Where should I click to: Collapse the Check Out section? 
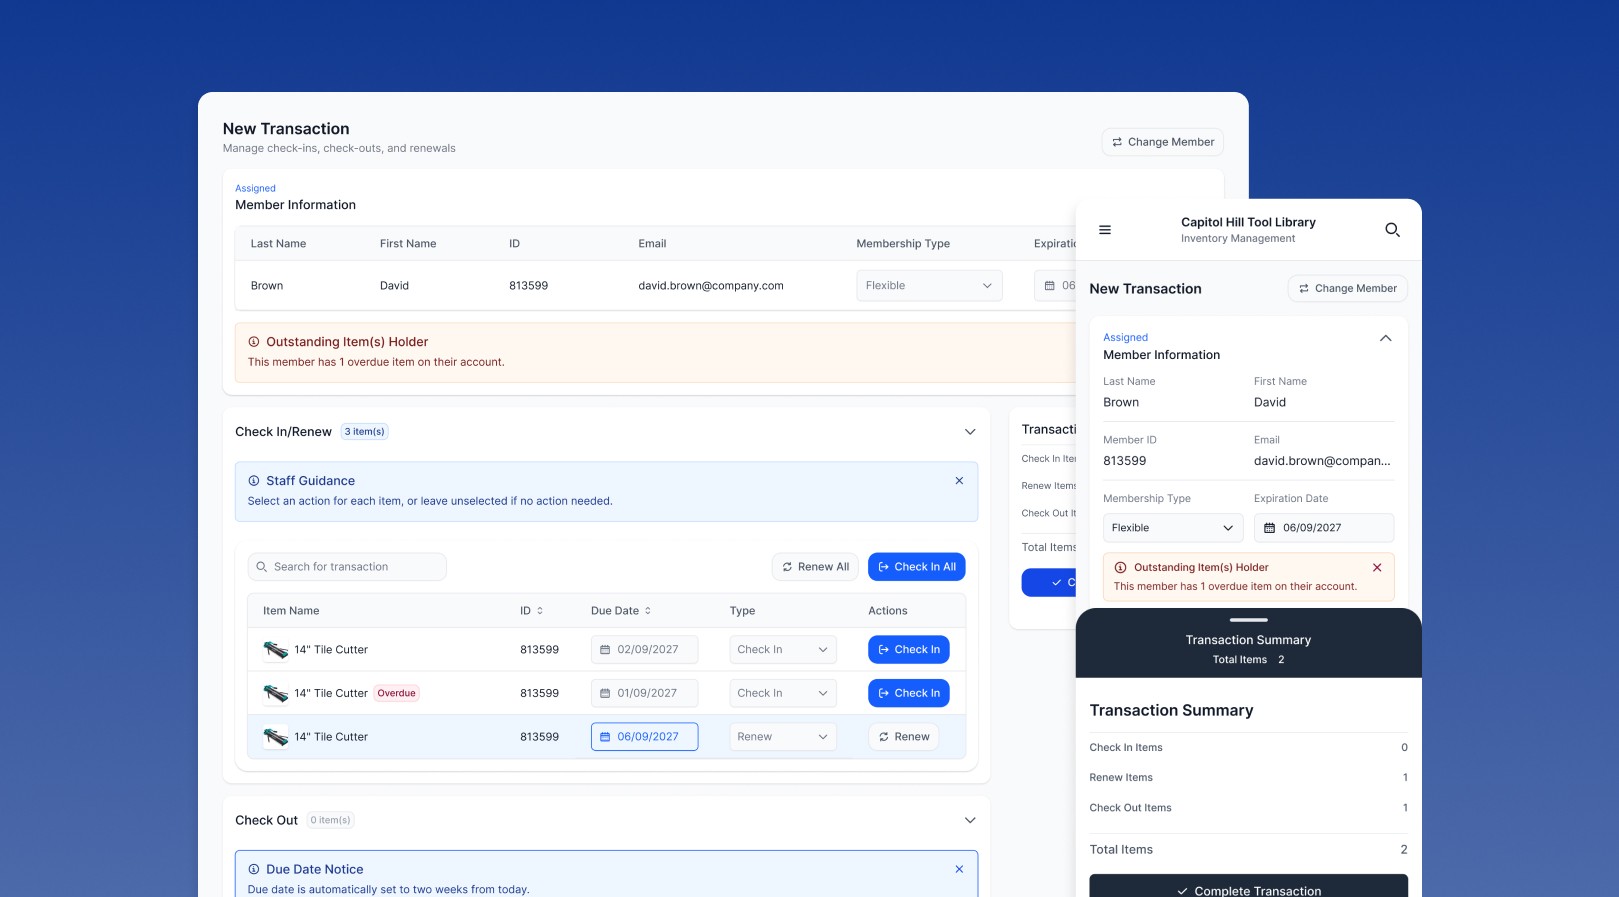click(x=970, y=820)
